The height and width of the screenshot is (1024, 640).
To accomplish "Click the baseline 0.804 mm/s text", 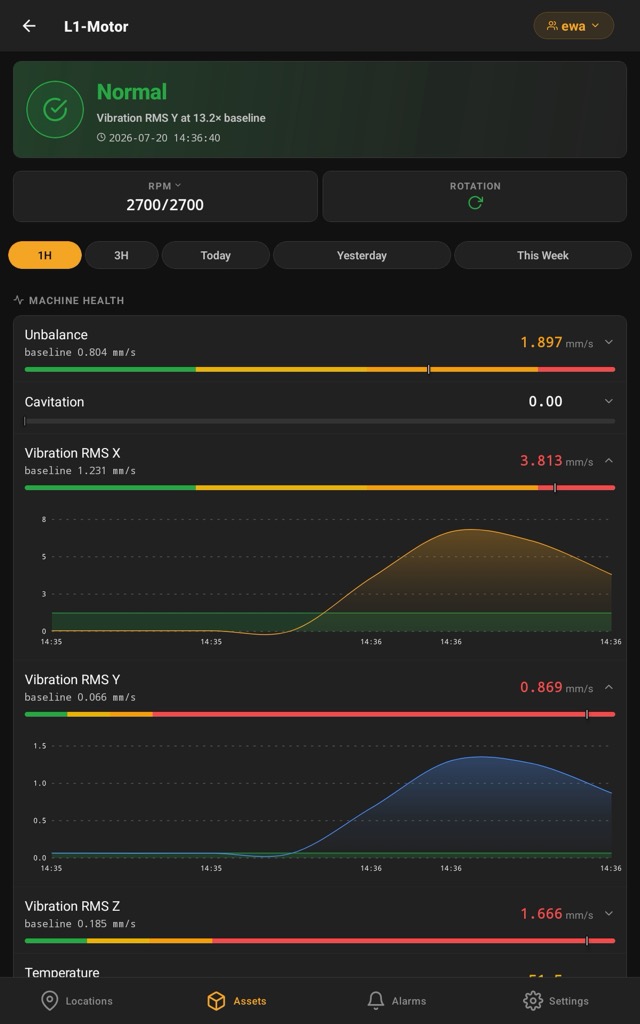I will tap(80, 353).
